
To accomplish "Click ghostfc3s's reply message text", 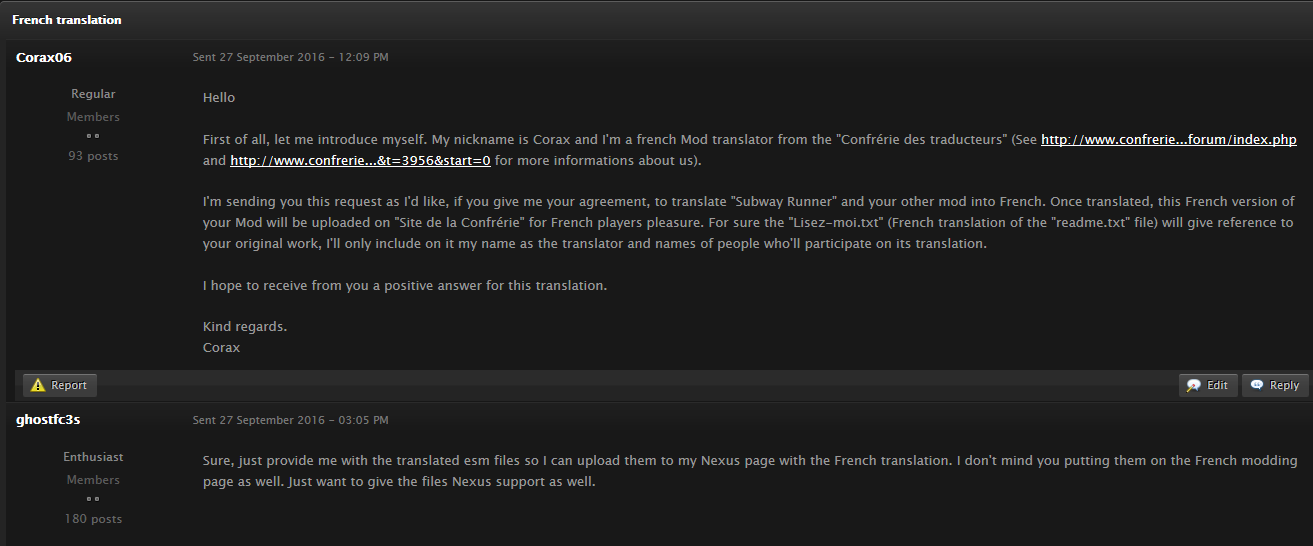I will tap(750, 471).
